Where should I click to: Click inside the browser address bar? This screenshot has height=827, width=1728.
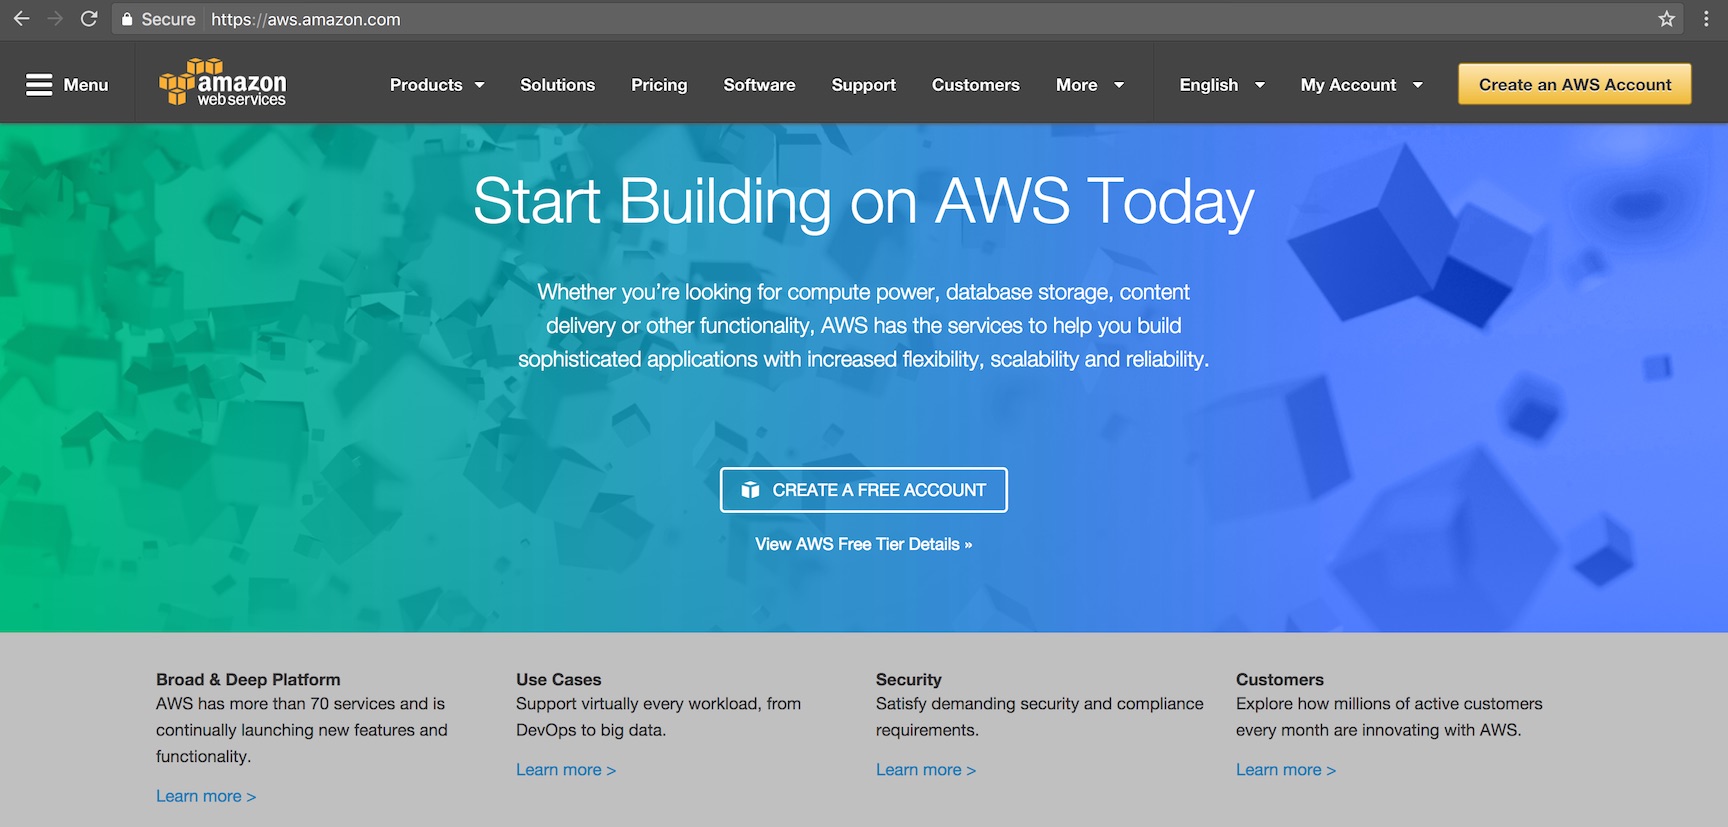point(400,18)
